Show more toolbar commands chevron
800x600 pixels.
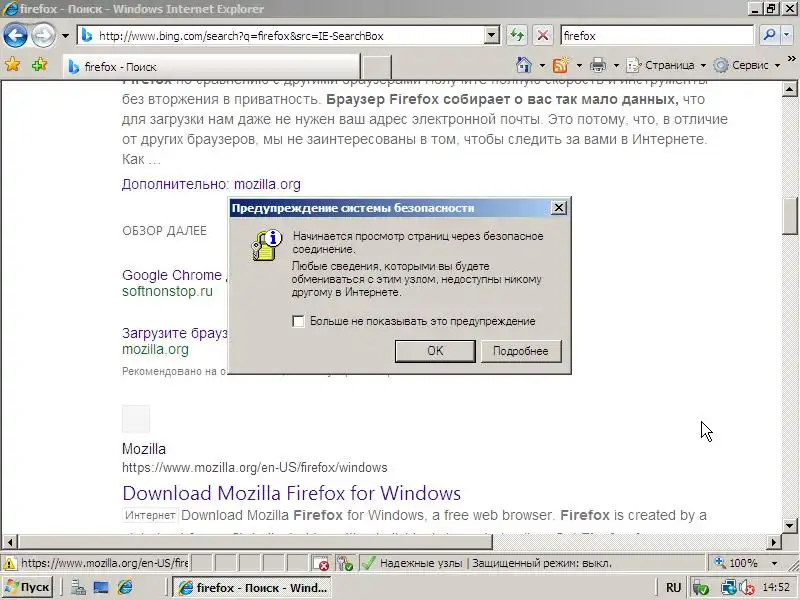pyautogui.click(x=791, y=59)
